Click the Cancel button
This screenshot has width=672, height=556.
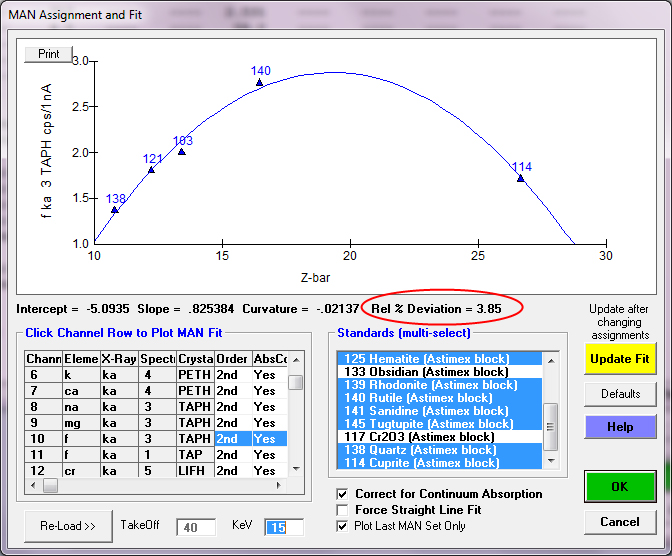(620, 522)
